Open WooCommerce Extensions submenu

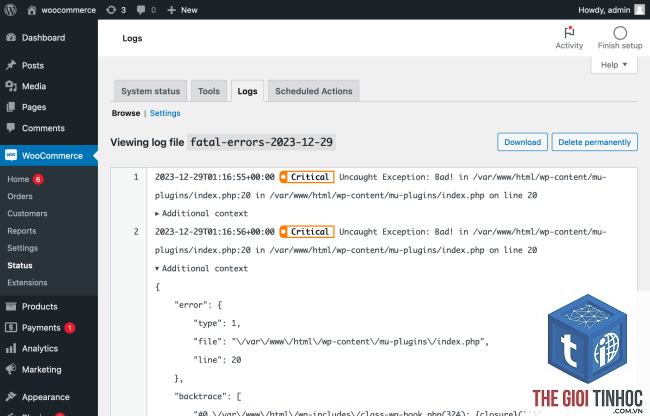click(27, 283)
